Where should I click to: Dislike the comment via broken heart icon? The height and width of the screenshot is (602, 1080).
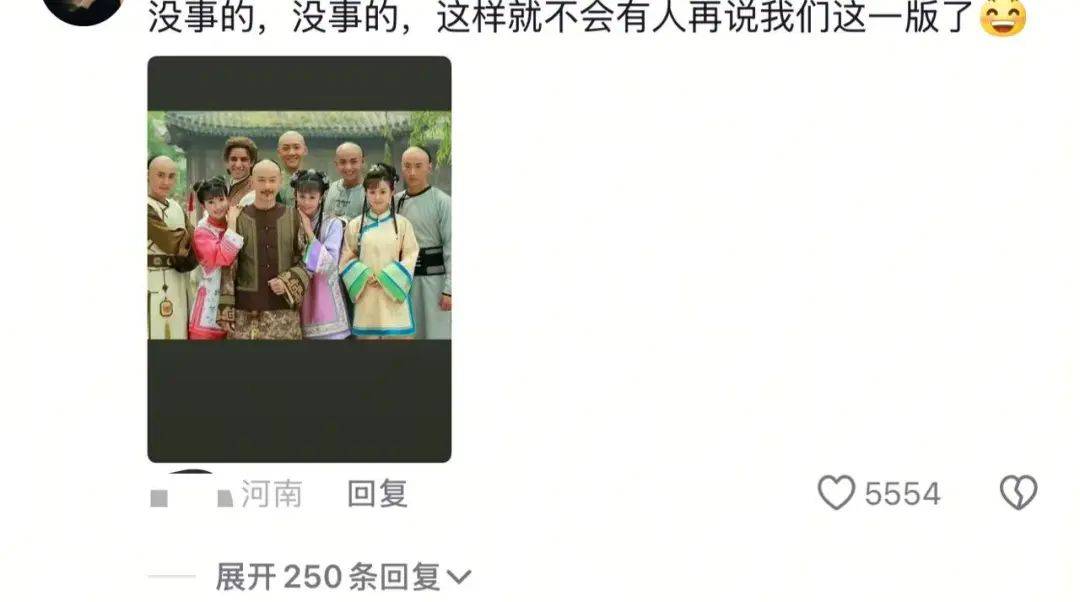coord(1018,492)
